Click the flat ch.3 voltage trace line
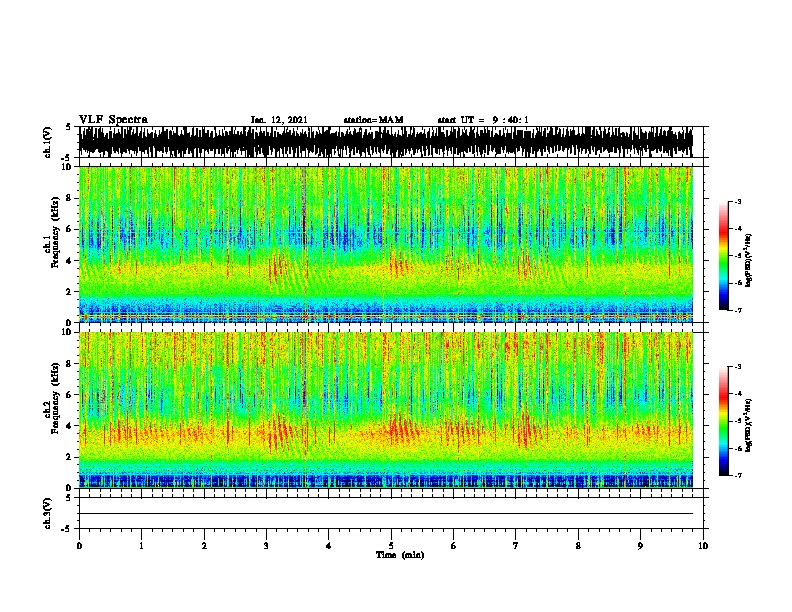The image size is (792, 612). tap(385, 514)
